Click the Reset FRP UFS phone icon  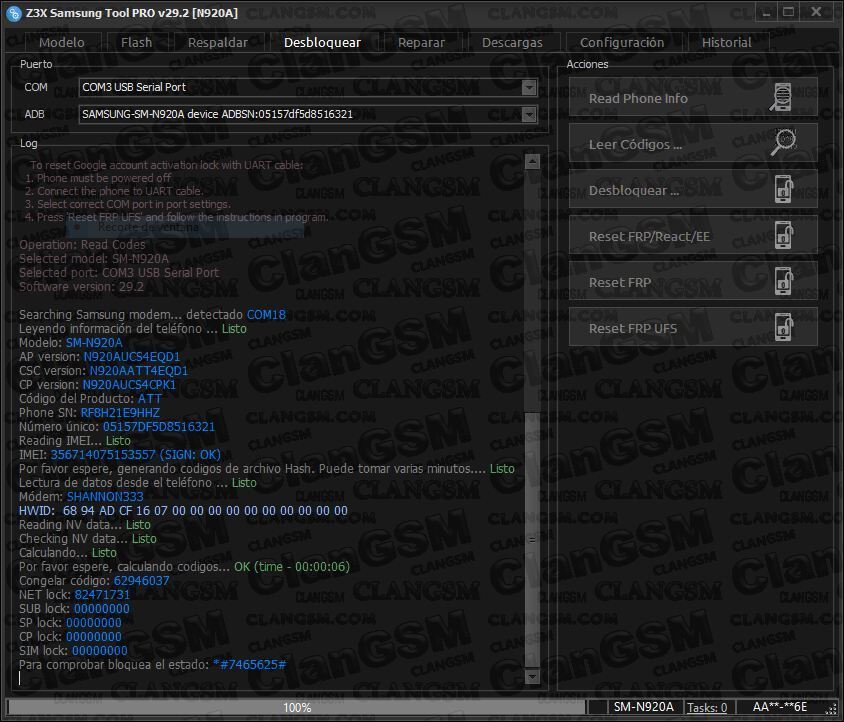tap(784, 327)
